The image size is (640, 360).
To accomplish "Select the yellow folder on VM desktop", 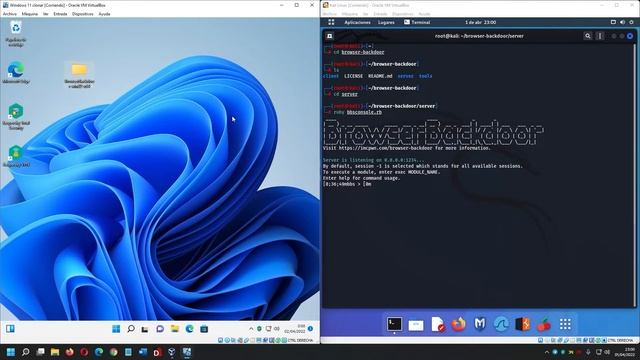I will click(x=79, y=75).
